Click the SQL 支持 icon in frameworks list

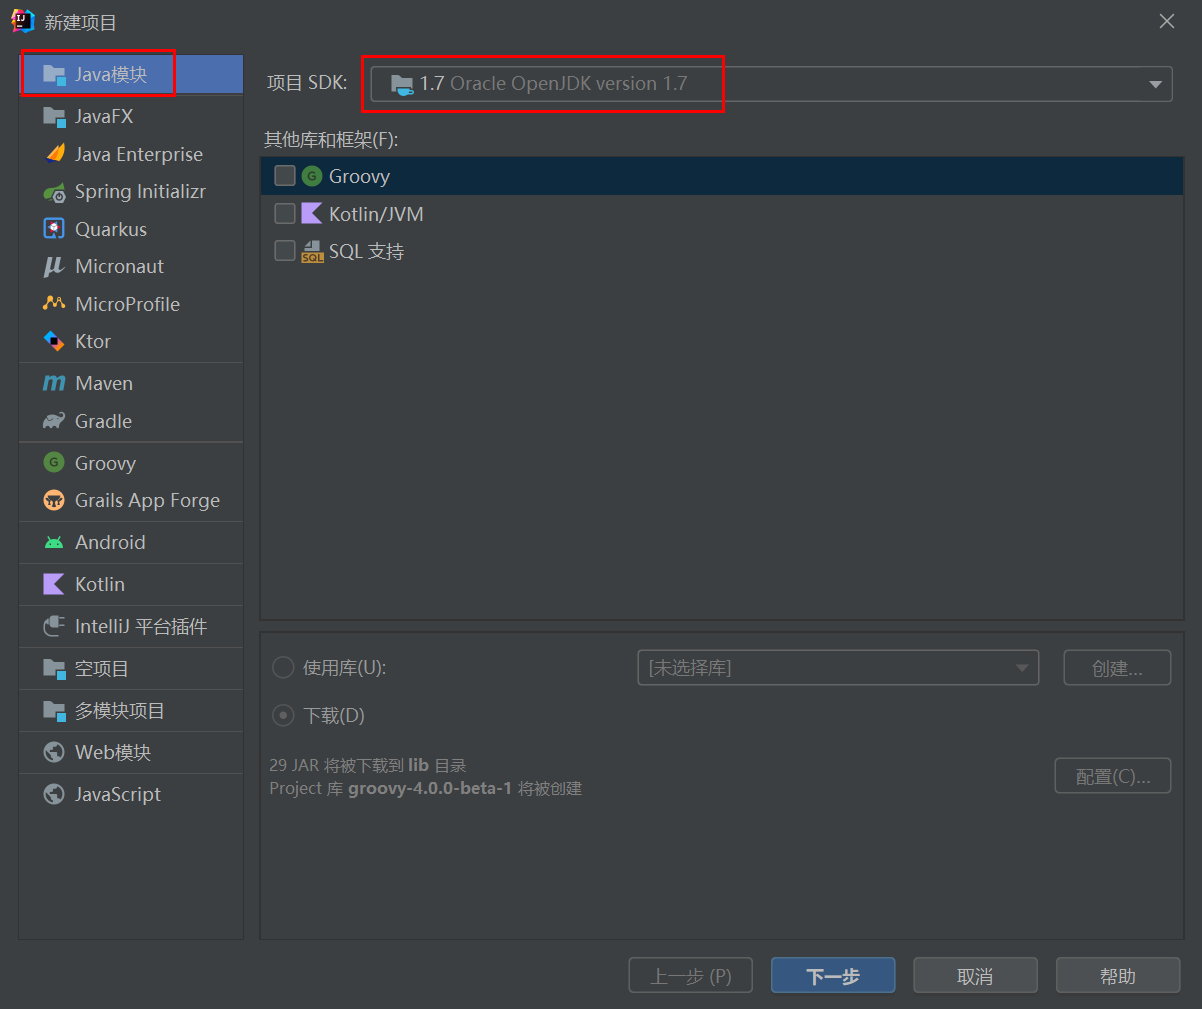pyautogui.click(x=312, y=251)
